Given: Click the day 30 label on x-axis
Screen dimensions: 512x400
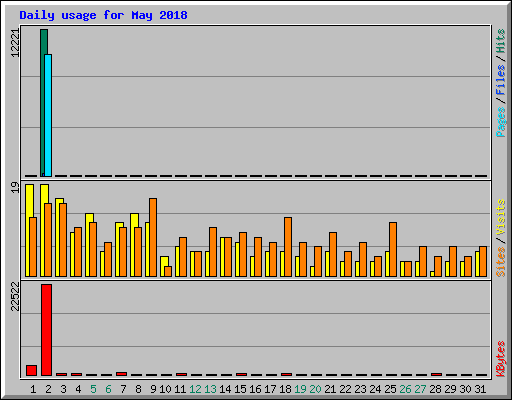Looking at the screenshot, I should [x=465, y=389].
